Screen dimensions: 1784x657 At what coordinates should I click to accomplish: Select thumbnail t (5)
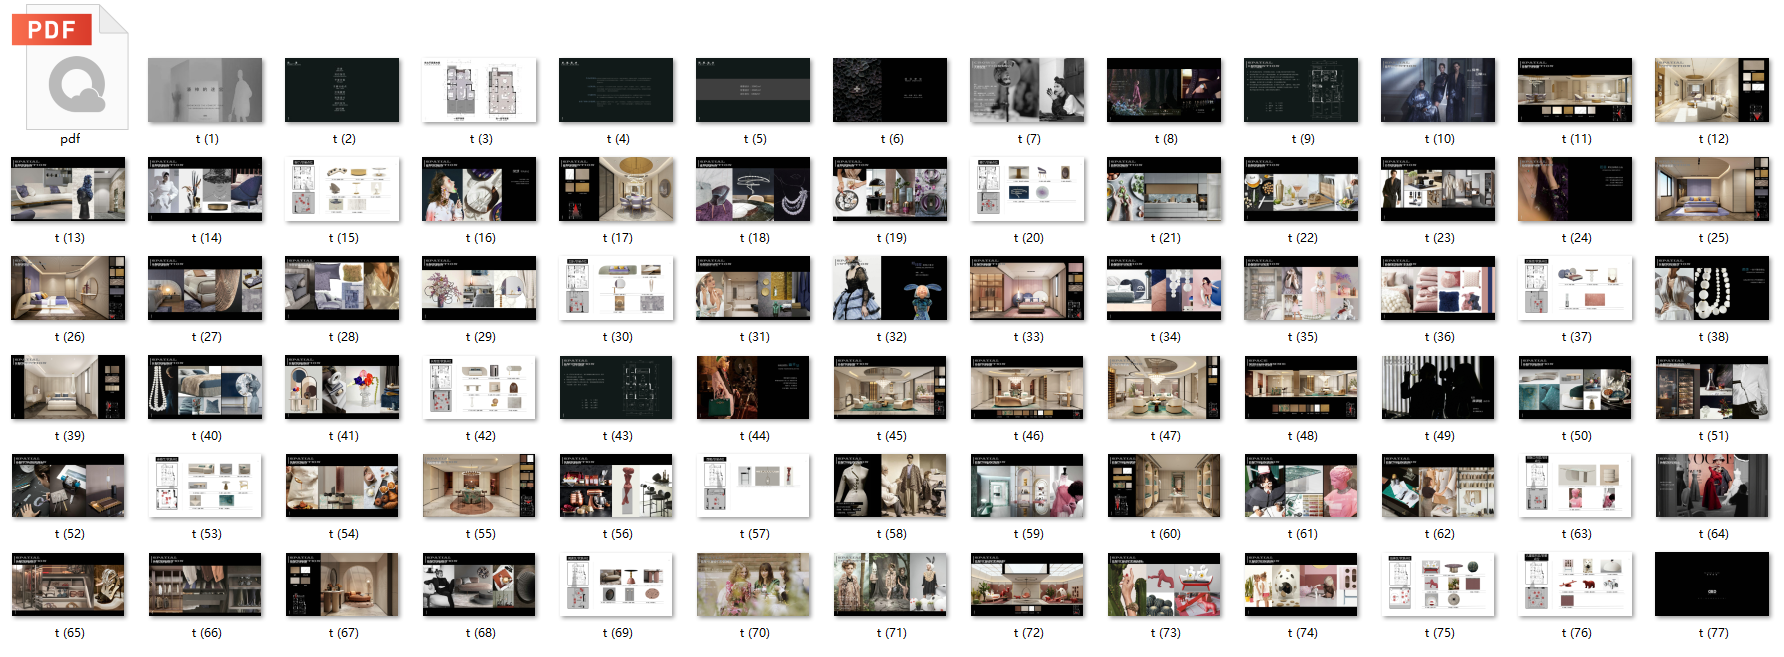[753, 90]
